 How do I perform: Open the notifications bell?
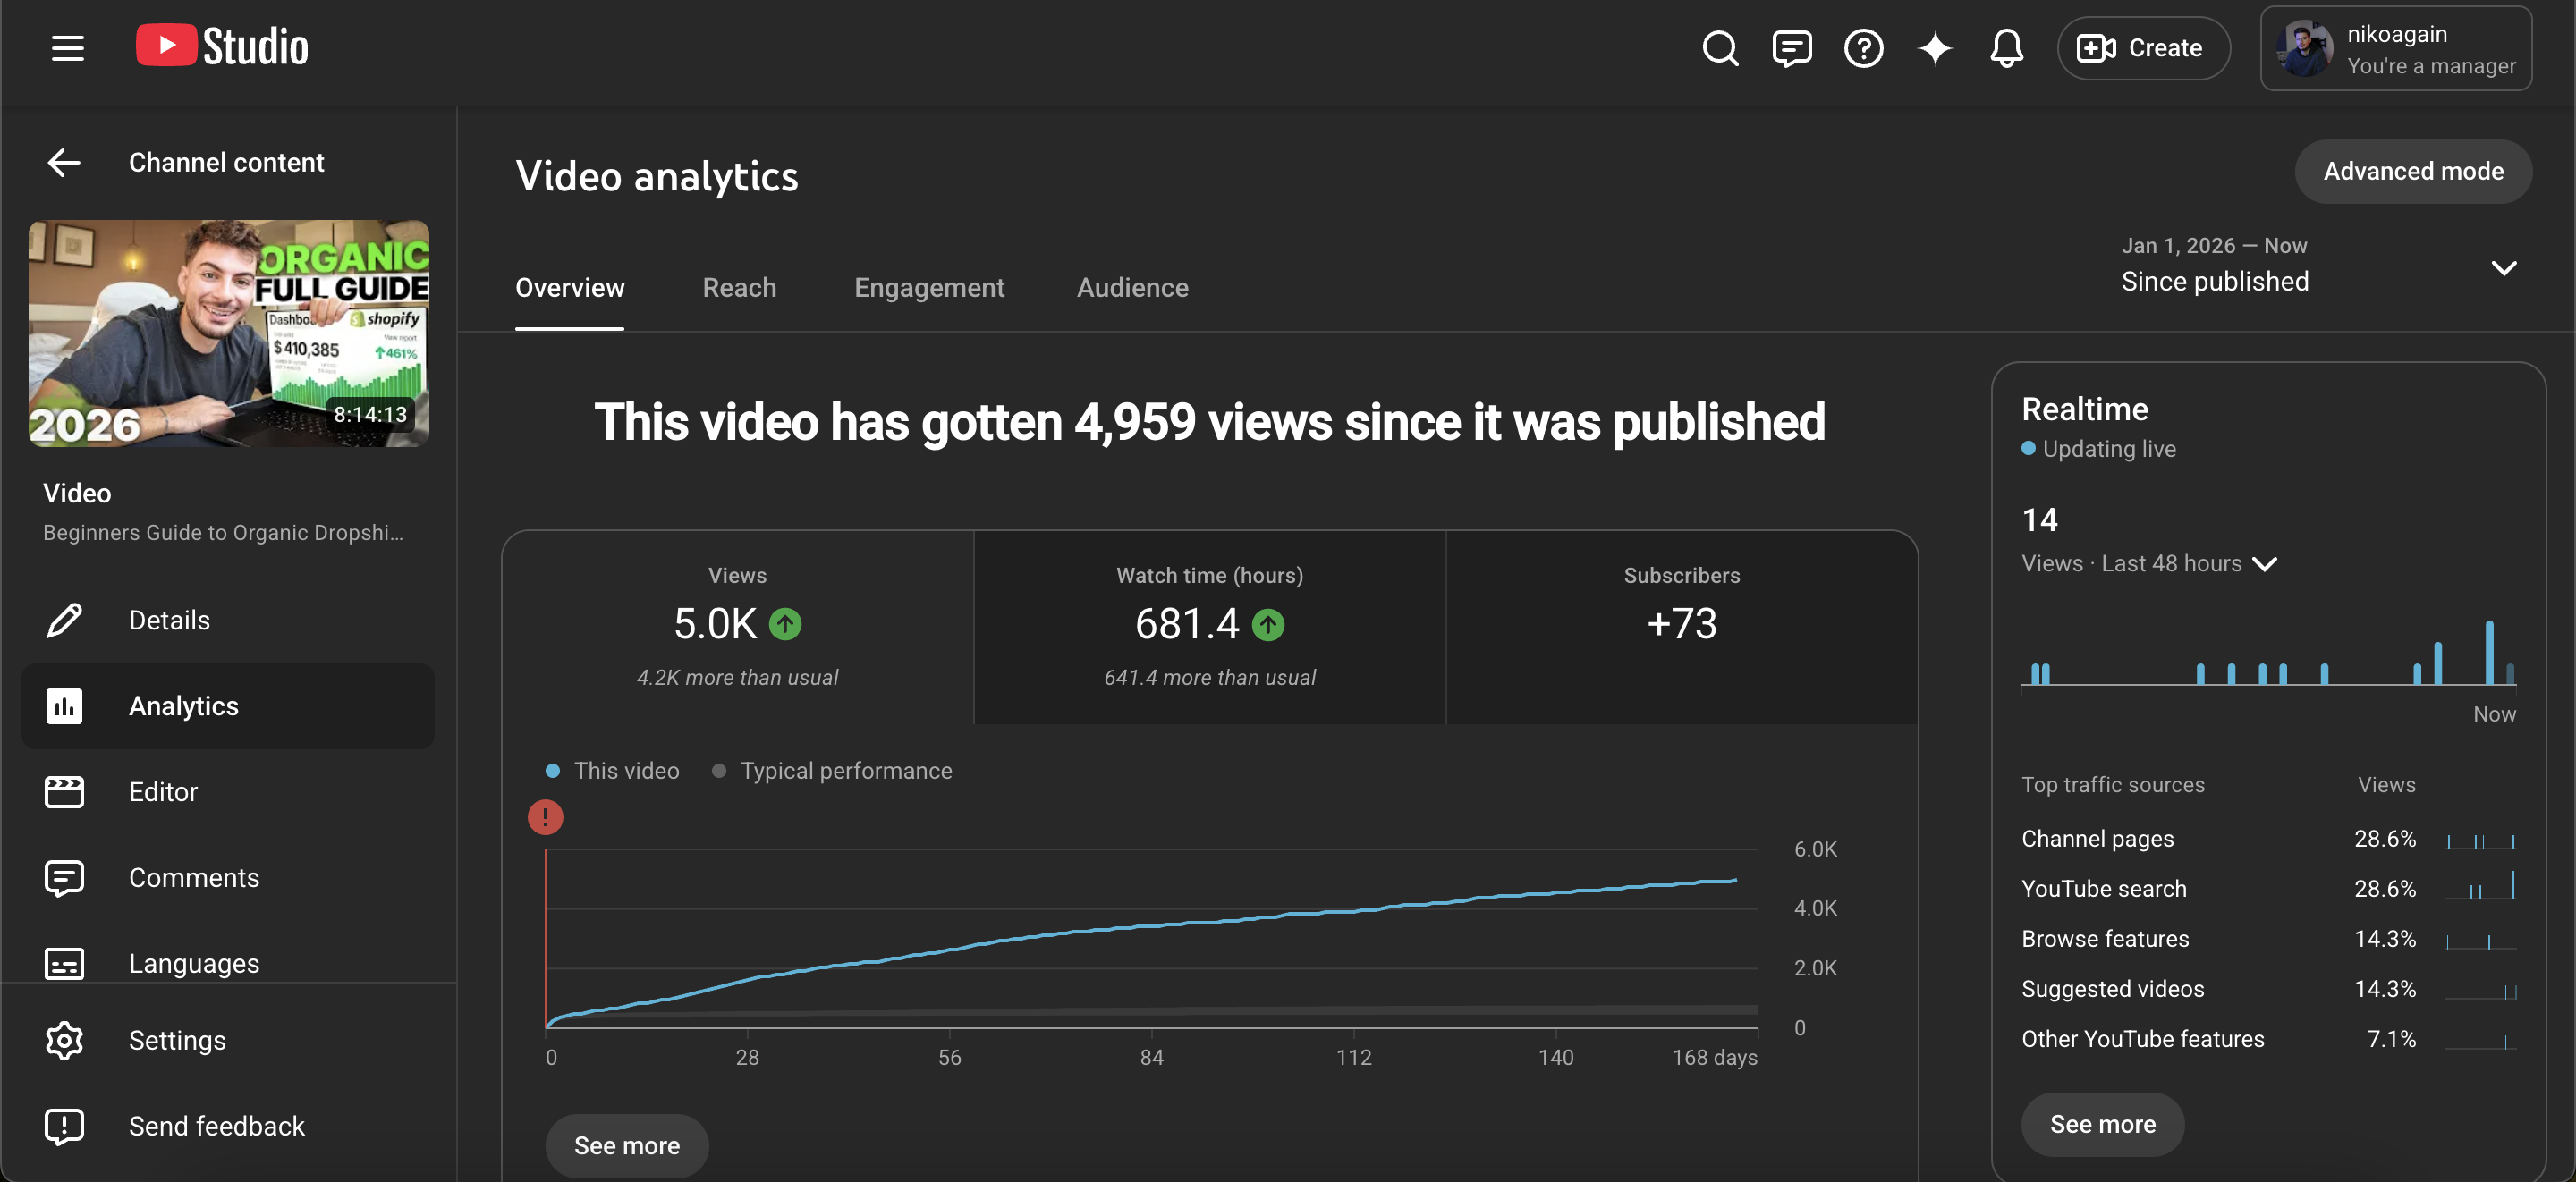[2006, 48]
